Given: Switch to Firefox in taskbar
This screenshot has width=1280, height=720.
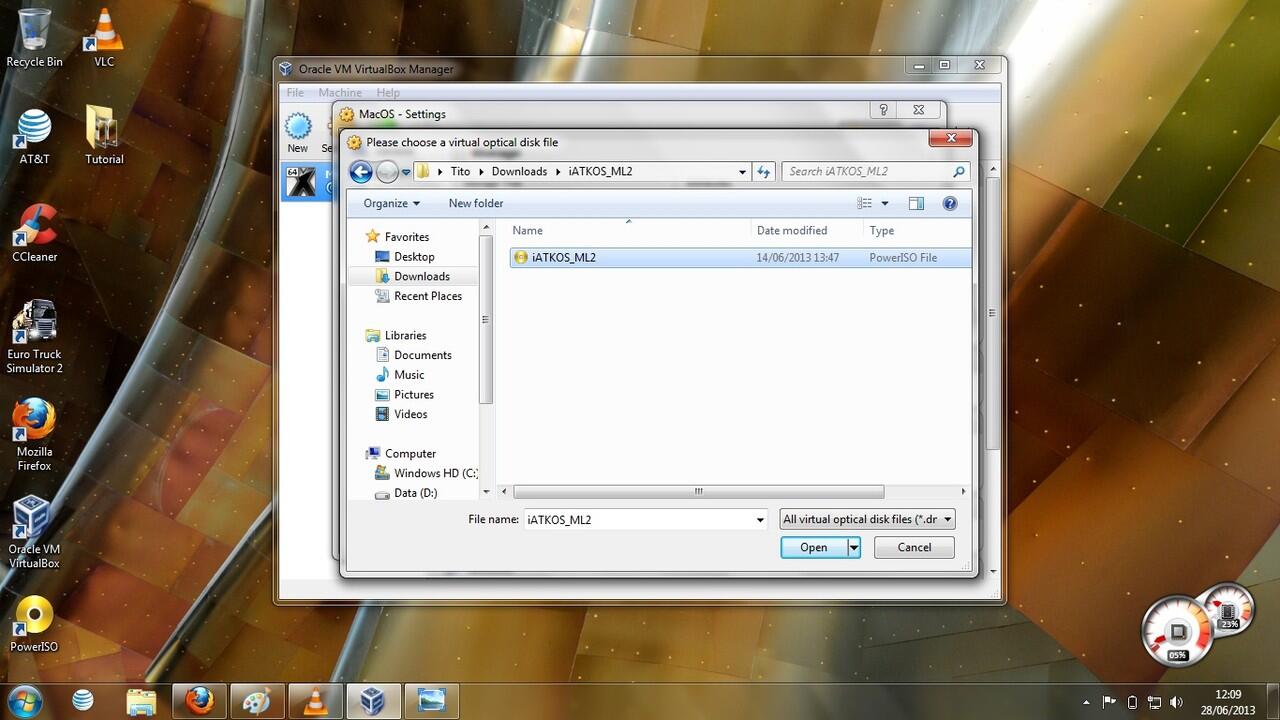Looking at the screenshot, I should [x=199, y=700].
